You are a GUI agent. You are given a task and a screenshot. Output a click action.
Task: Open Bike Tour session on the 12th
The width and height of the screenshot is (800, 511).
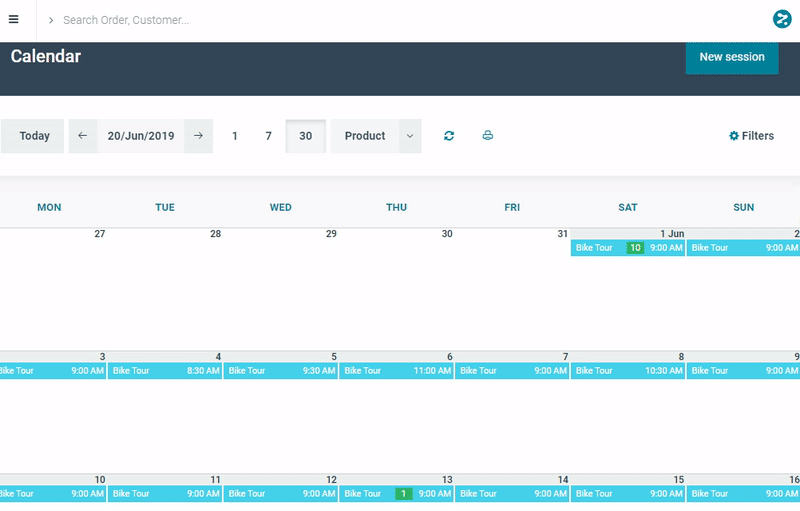pyautogui.click(x=281, y=494)
